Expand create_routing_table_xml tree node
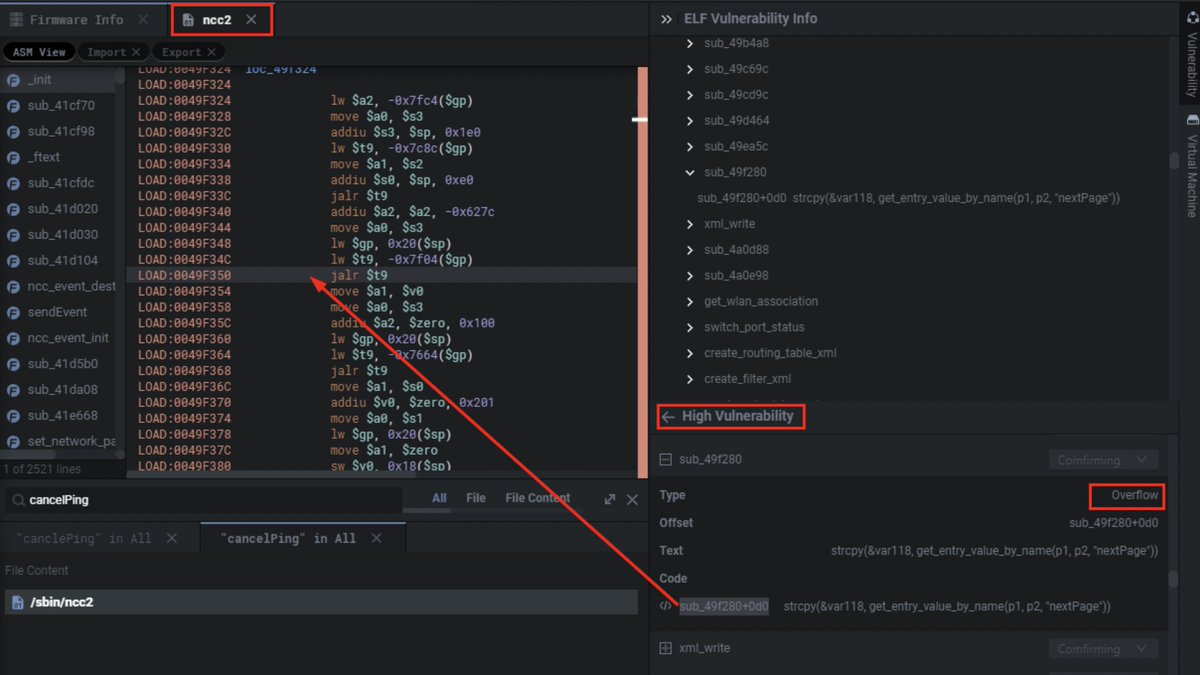Screen dimensions: 1200x675 click(690, 353)
